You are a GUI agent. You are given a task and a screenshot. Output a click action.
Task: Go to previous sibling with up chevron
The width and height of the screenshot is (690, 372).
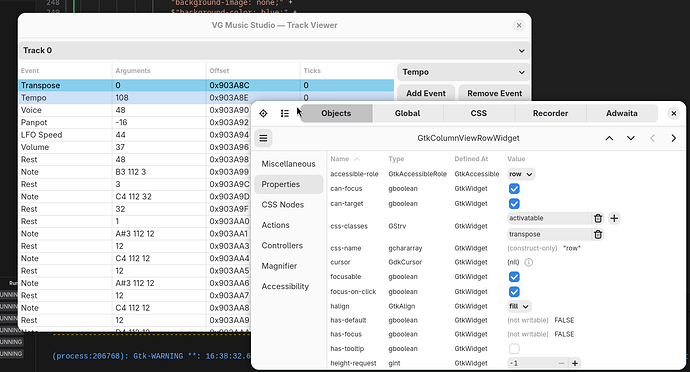click(609, 138)
